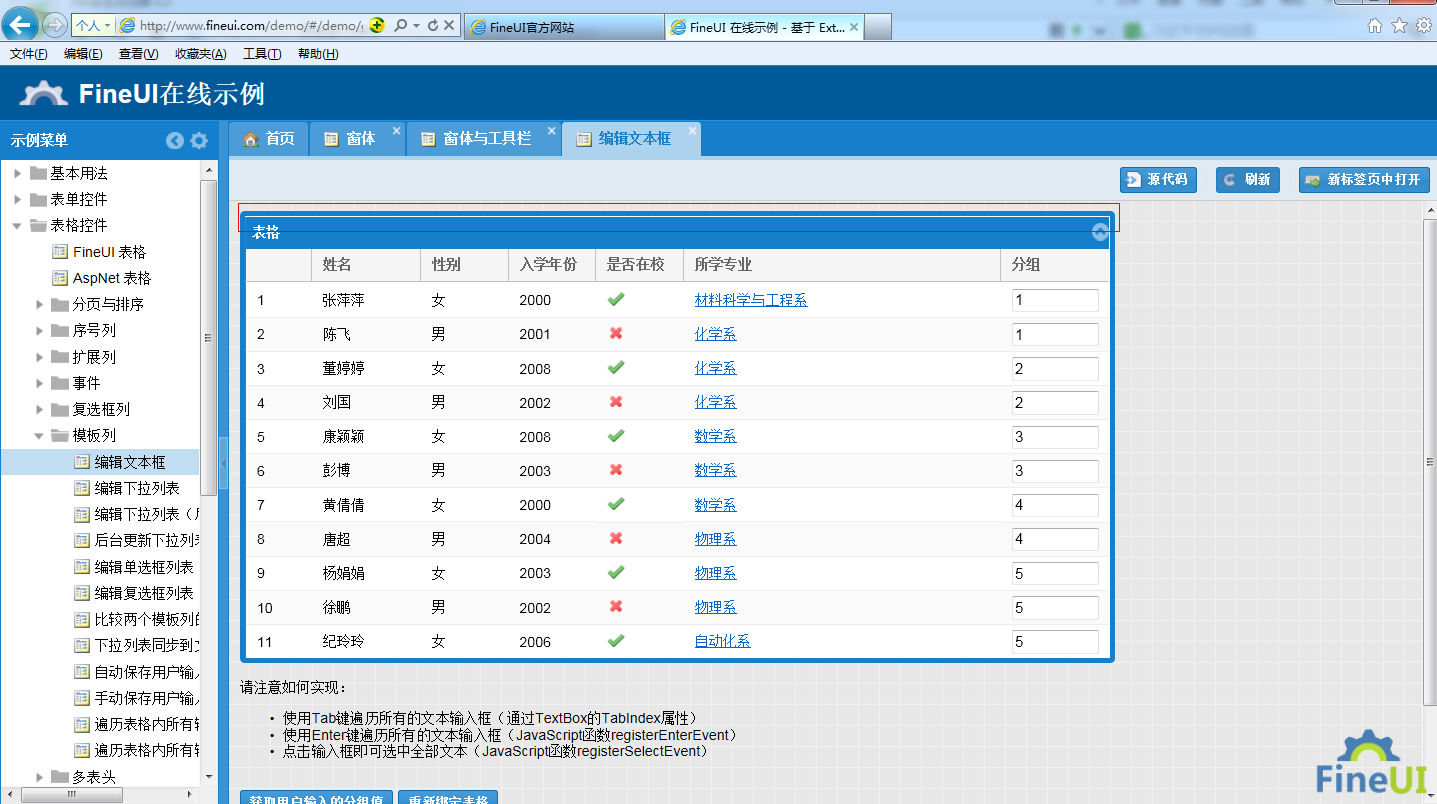1437x804 pixels.
Task: Click the red cross in the 陈飞 row
Action: pos(616,333)
